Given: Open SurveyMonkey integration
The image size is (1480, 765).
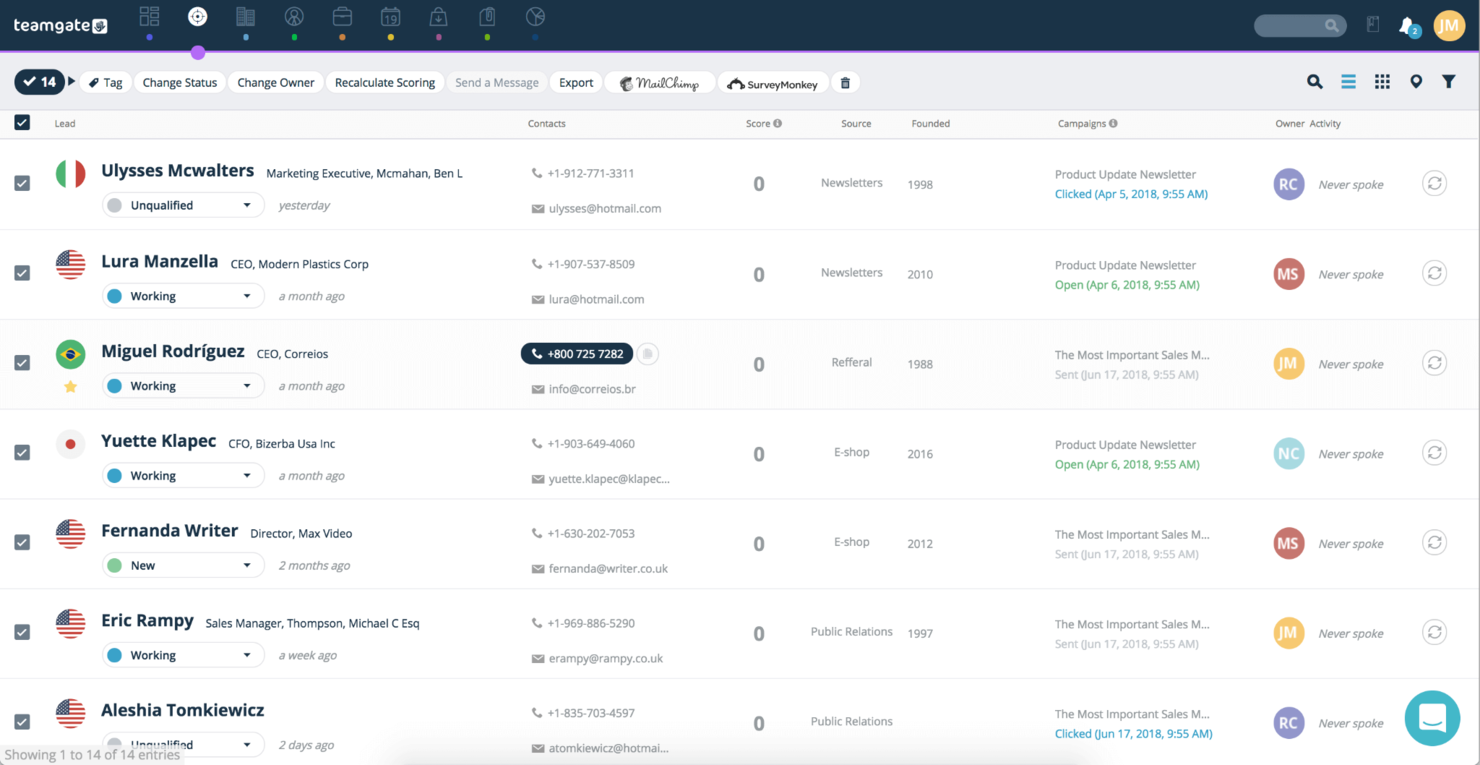Looking at the screenshot, I should pos(772,82).
